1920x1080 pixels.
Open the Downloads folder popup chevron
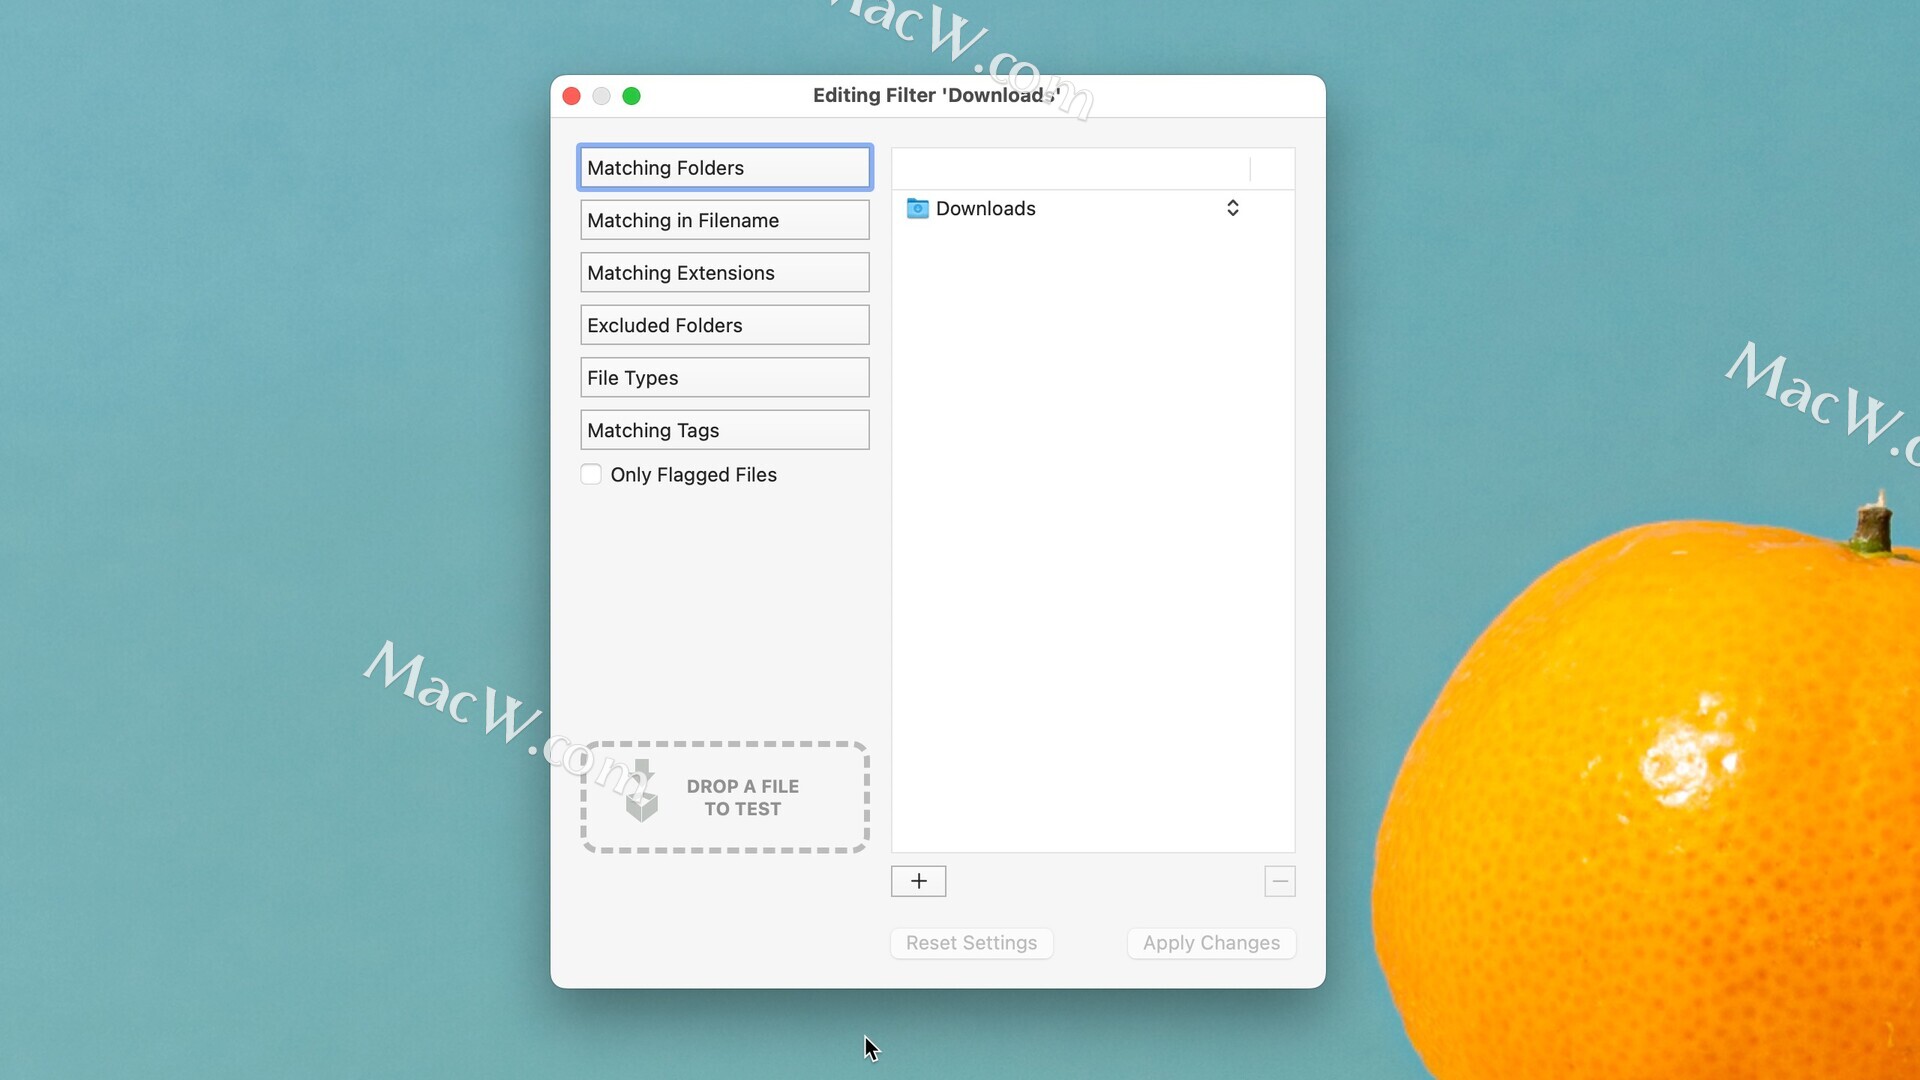(1233, 208)
